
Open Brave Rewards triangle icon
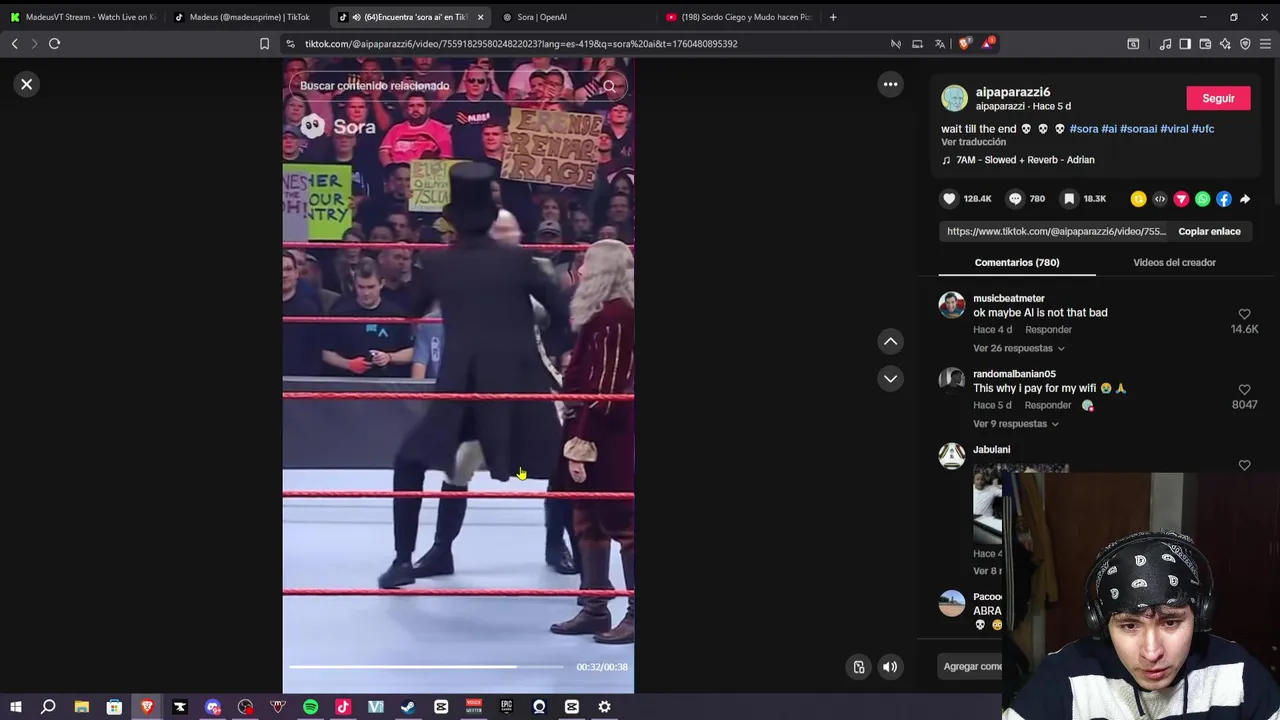point(988,44)
